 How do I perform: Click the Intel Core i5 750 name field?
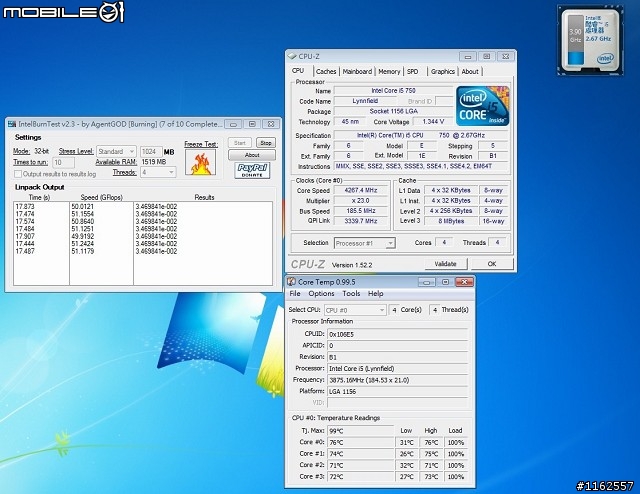pos(393,91)
